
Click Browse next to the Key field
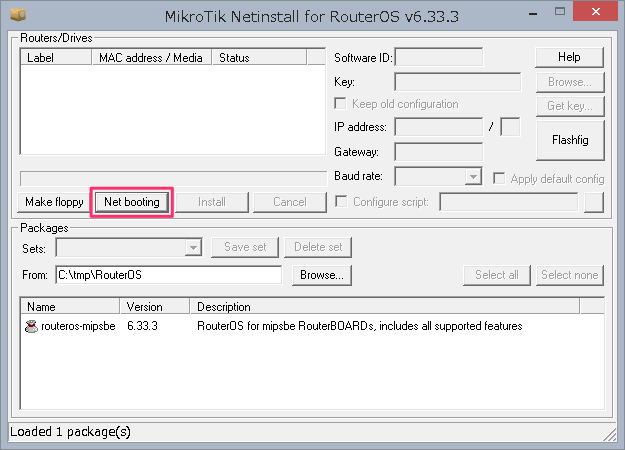tap(570, 82)
